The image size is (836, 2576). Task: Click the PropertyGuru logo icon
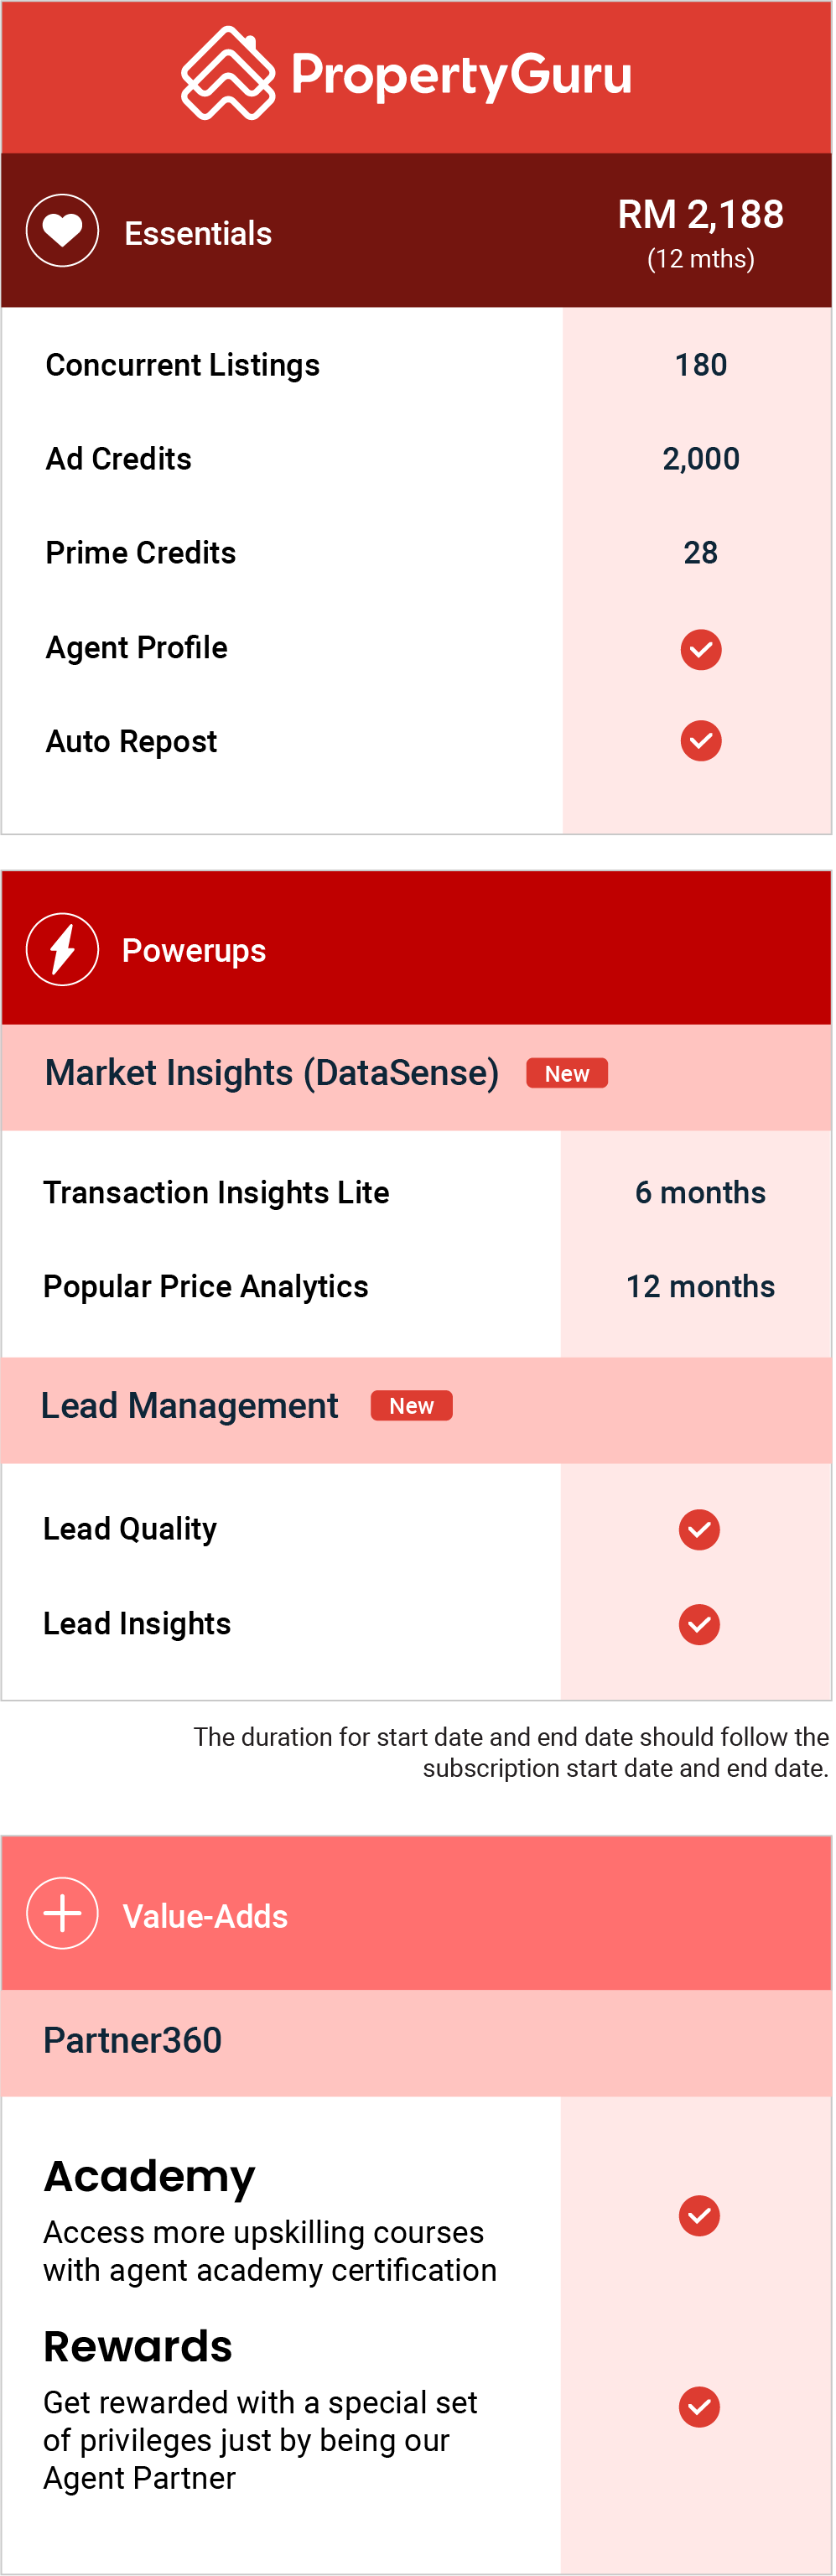(228, 73)
